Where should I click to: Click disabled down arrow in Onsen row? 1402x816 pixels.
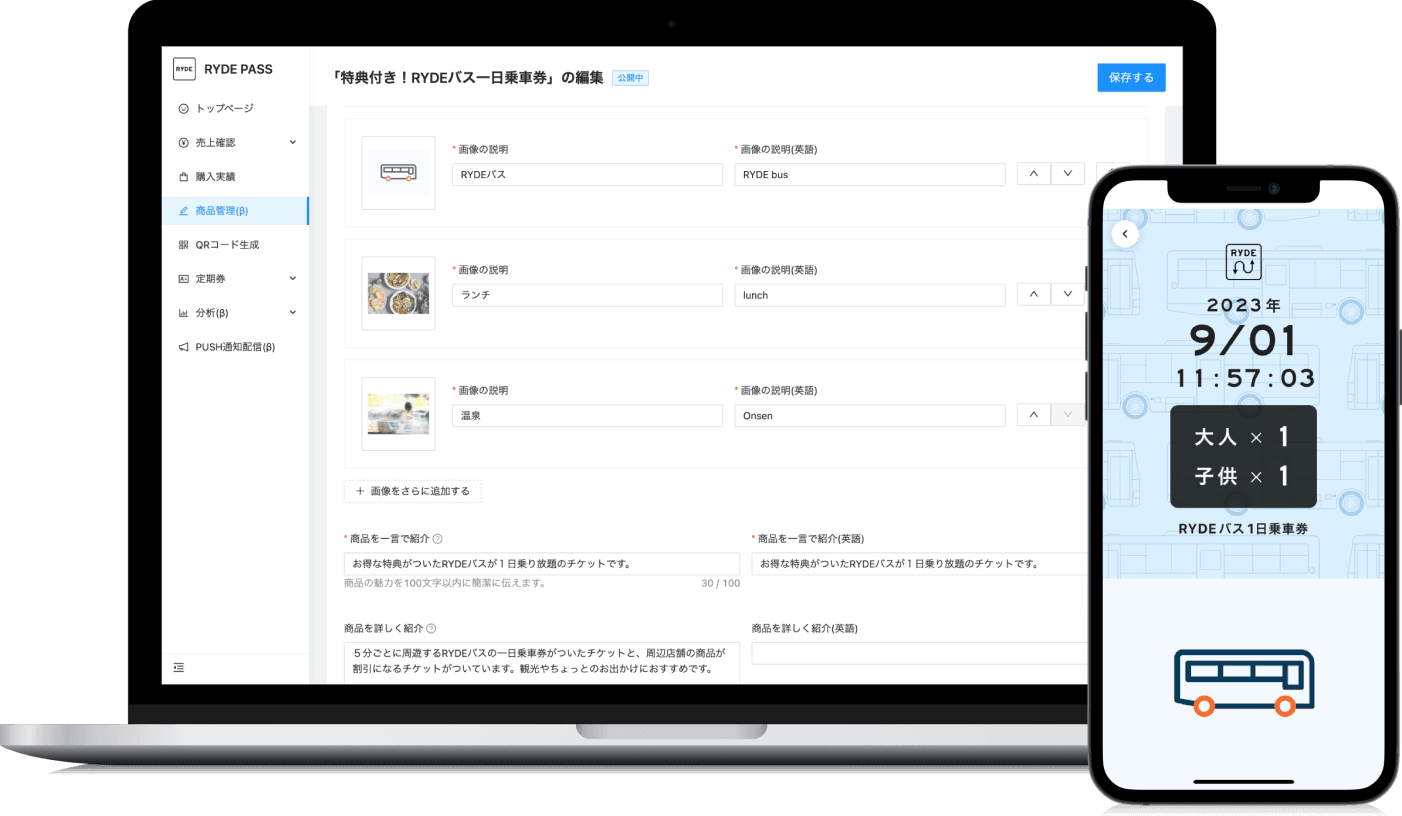[x=1068, y=414]
